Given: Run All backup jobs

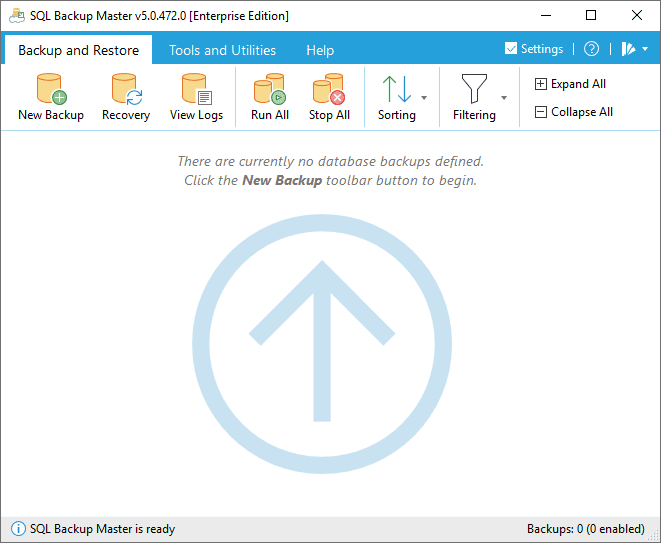Looking at the screenshot, I should (270, 97).
